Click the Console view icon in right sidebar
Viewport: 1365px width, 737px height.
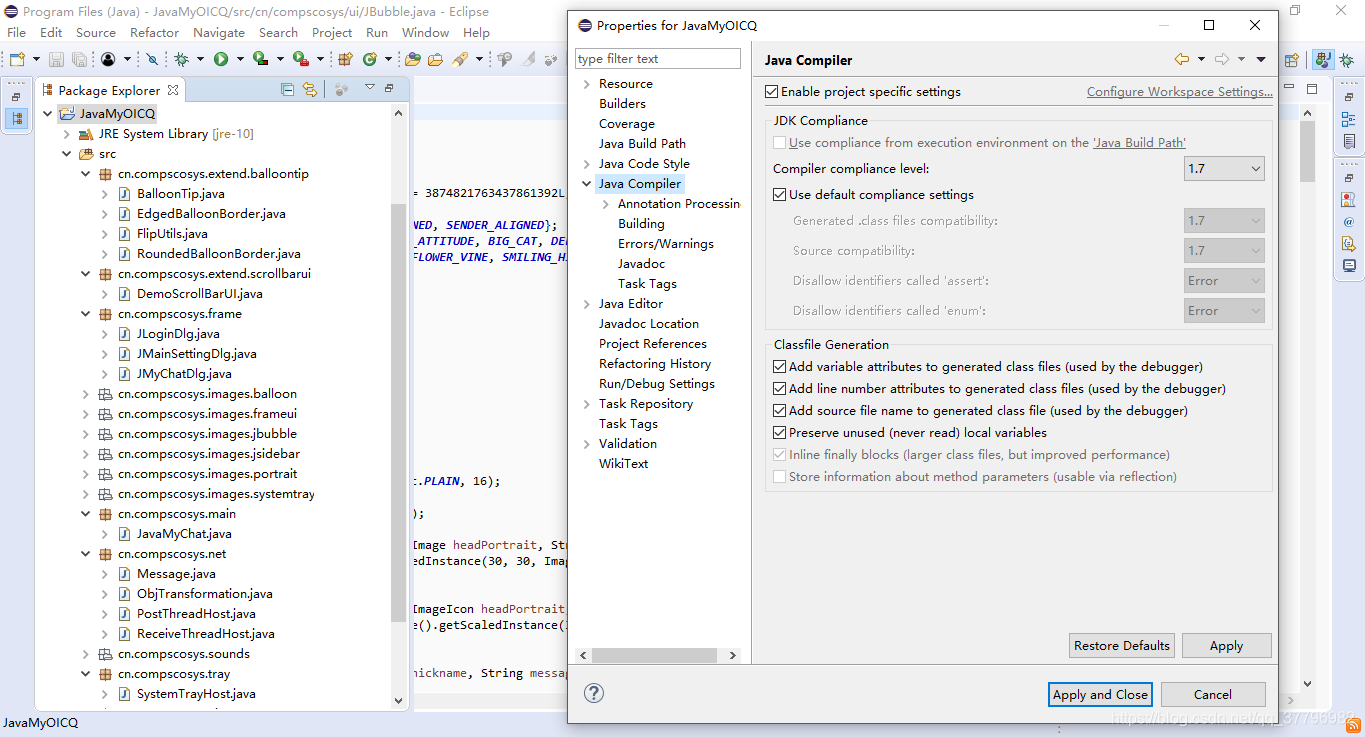(x=1349, y=265)
